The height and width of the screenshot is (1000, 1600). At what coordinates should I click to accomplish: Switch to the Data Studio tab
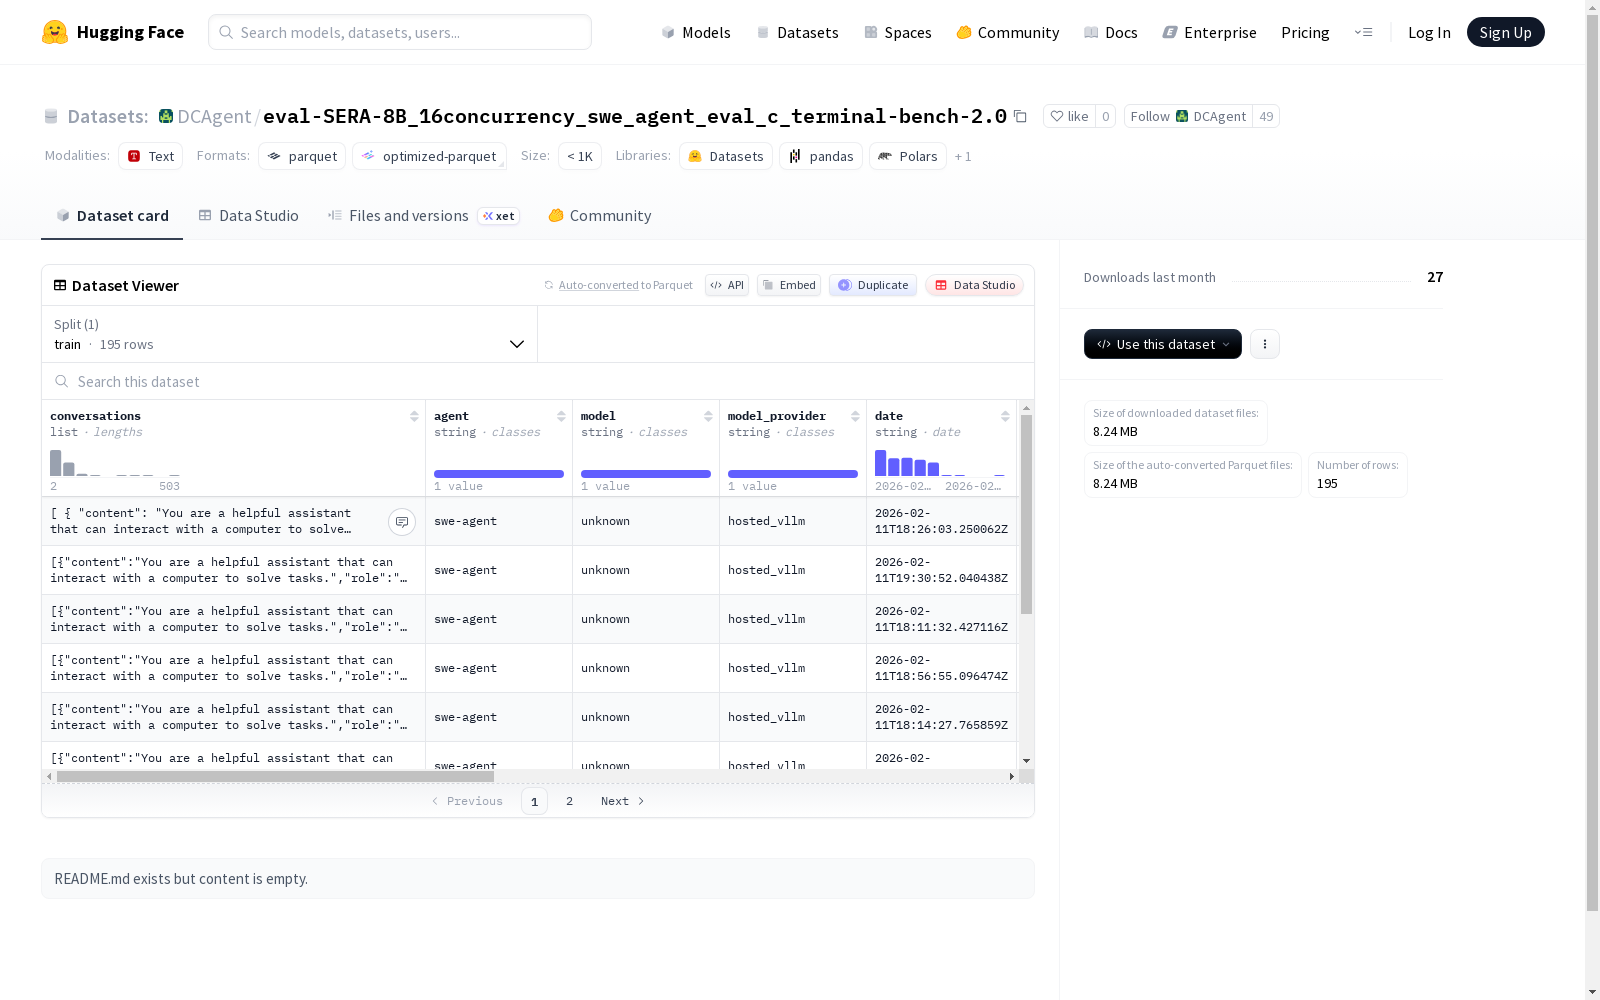click(x=248, y=216)
